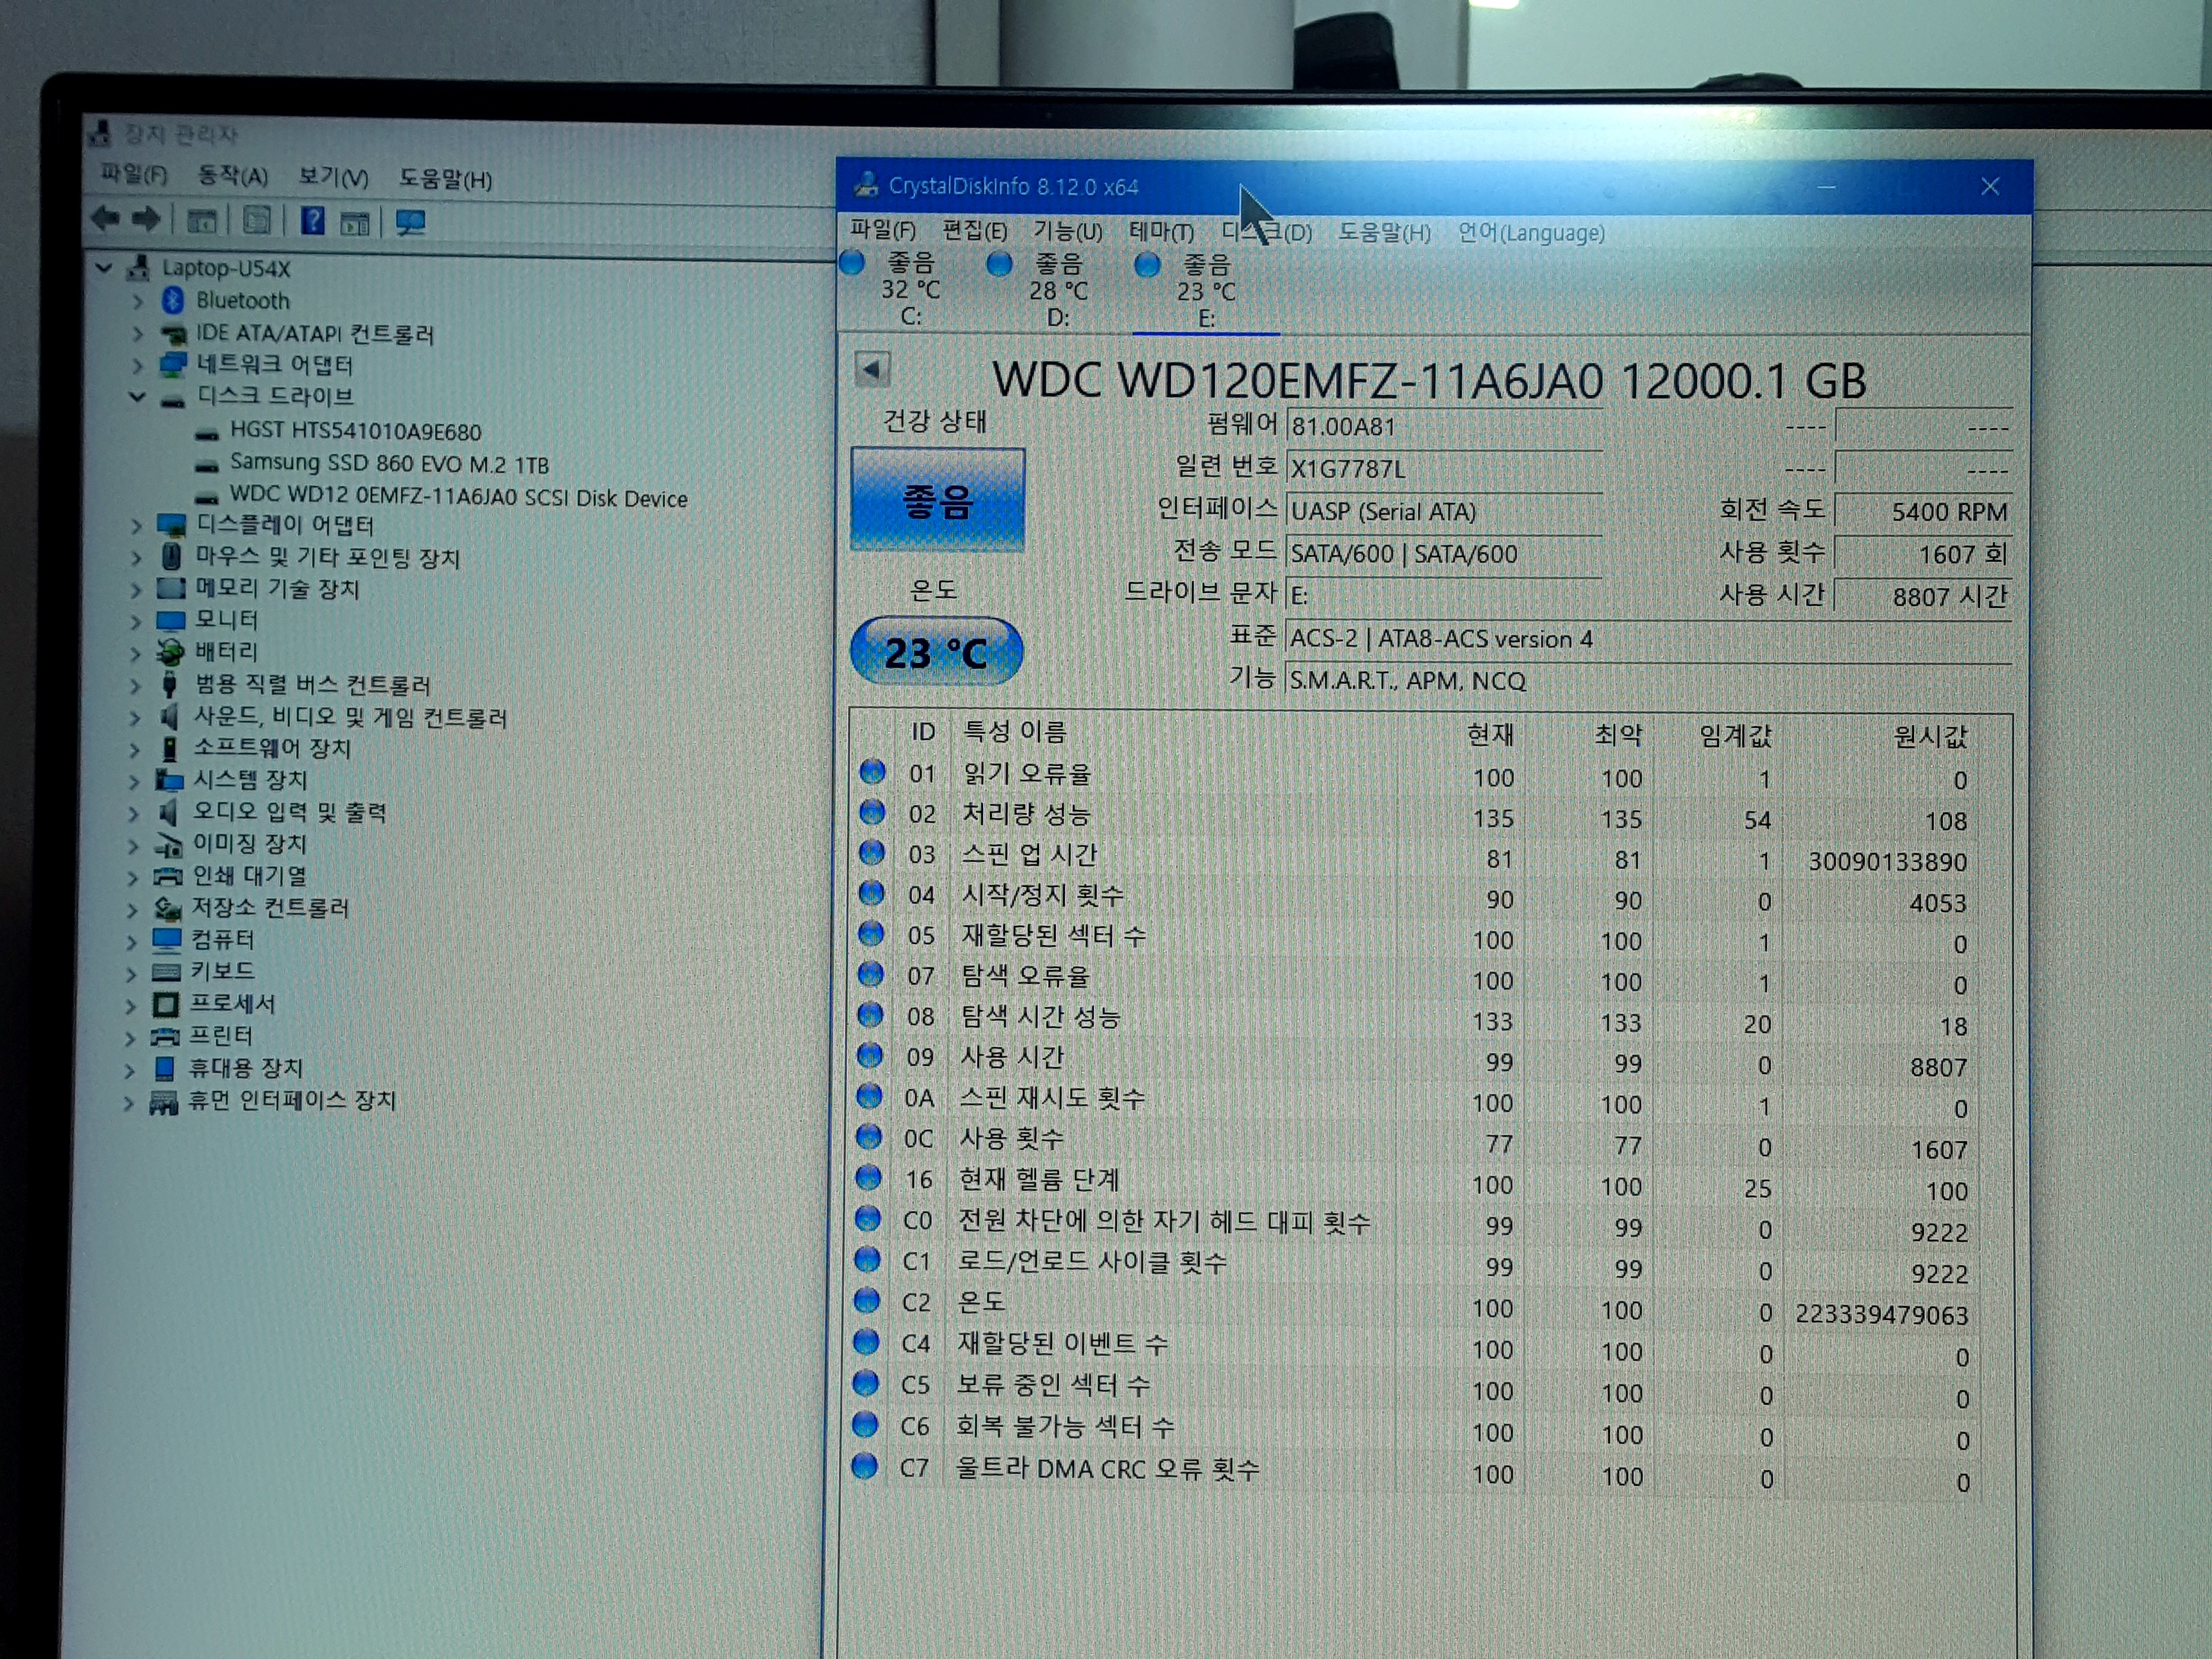Click the battery icon in device tree
The width and height of the screenshot is (2212, 1659).
170,652
